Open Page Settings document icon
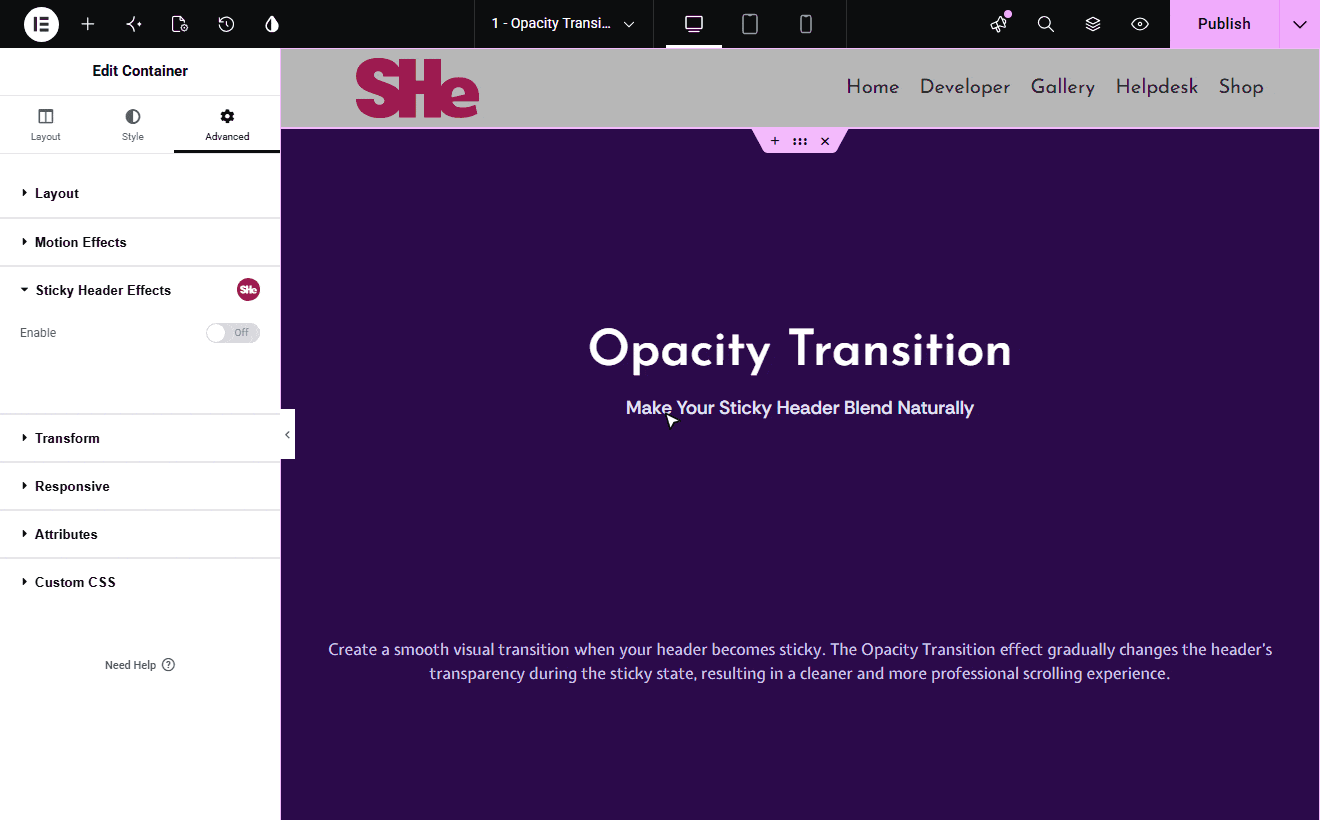1320x820 pixels. tap(180, 24)
